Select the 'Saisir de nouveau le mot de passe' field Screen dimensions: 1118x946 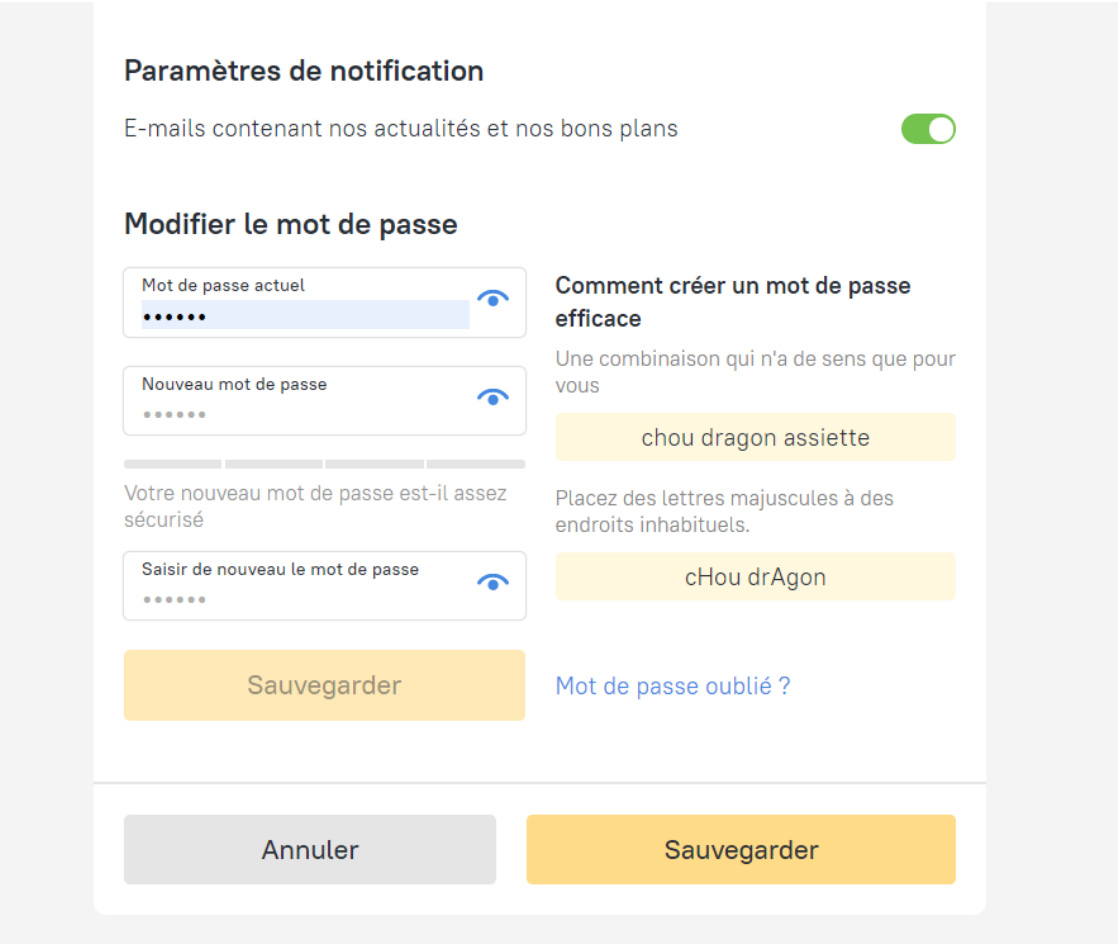[x=305, y=598]
